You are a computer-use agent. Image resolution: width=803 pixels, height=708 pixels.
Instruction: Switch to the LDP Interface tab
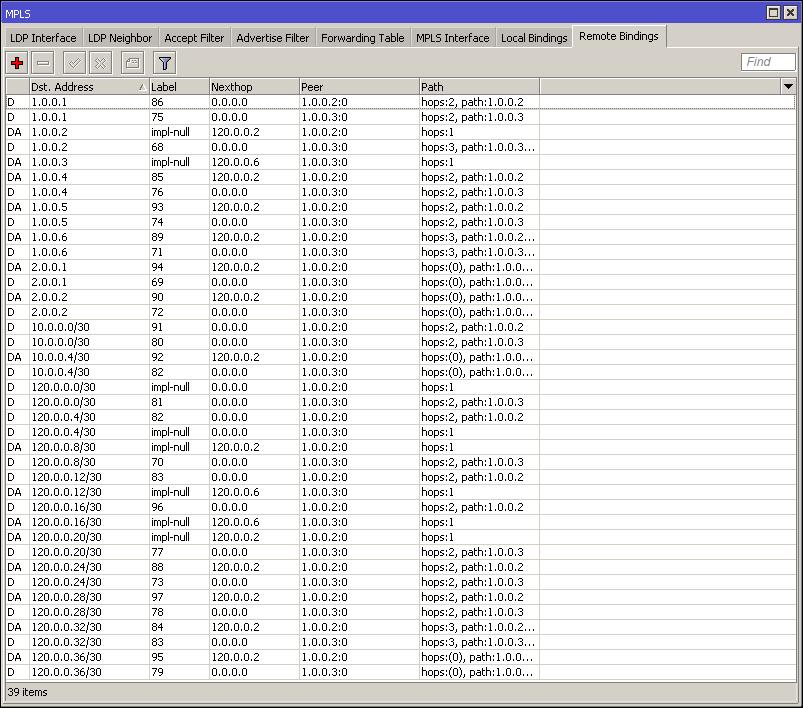pos(43,38)
